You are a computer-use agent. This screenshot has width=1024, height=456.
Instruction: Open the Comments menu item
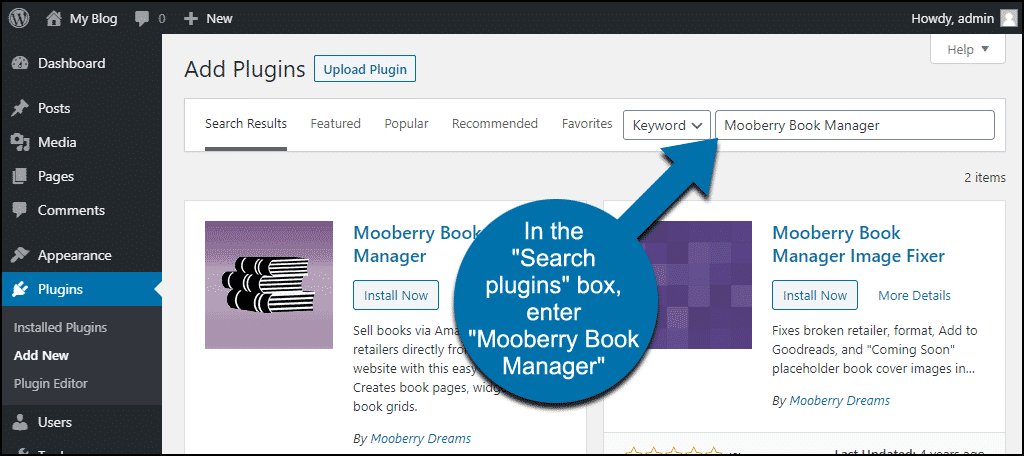pos(81,210)
